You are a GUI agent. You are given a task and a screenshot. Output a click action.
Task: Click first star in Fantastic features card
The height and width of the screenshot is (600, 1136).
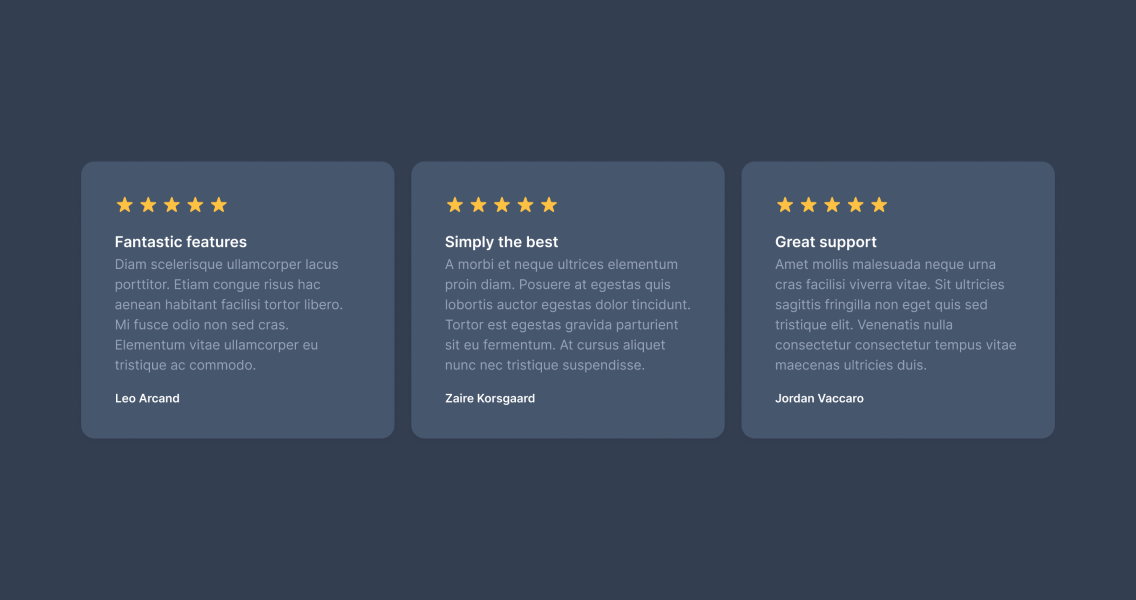125,205
